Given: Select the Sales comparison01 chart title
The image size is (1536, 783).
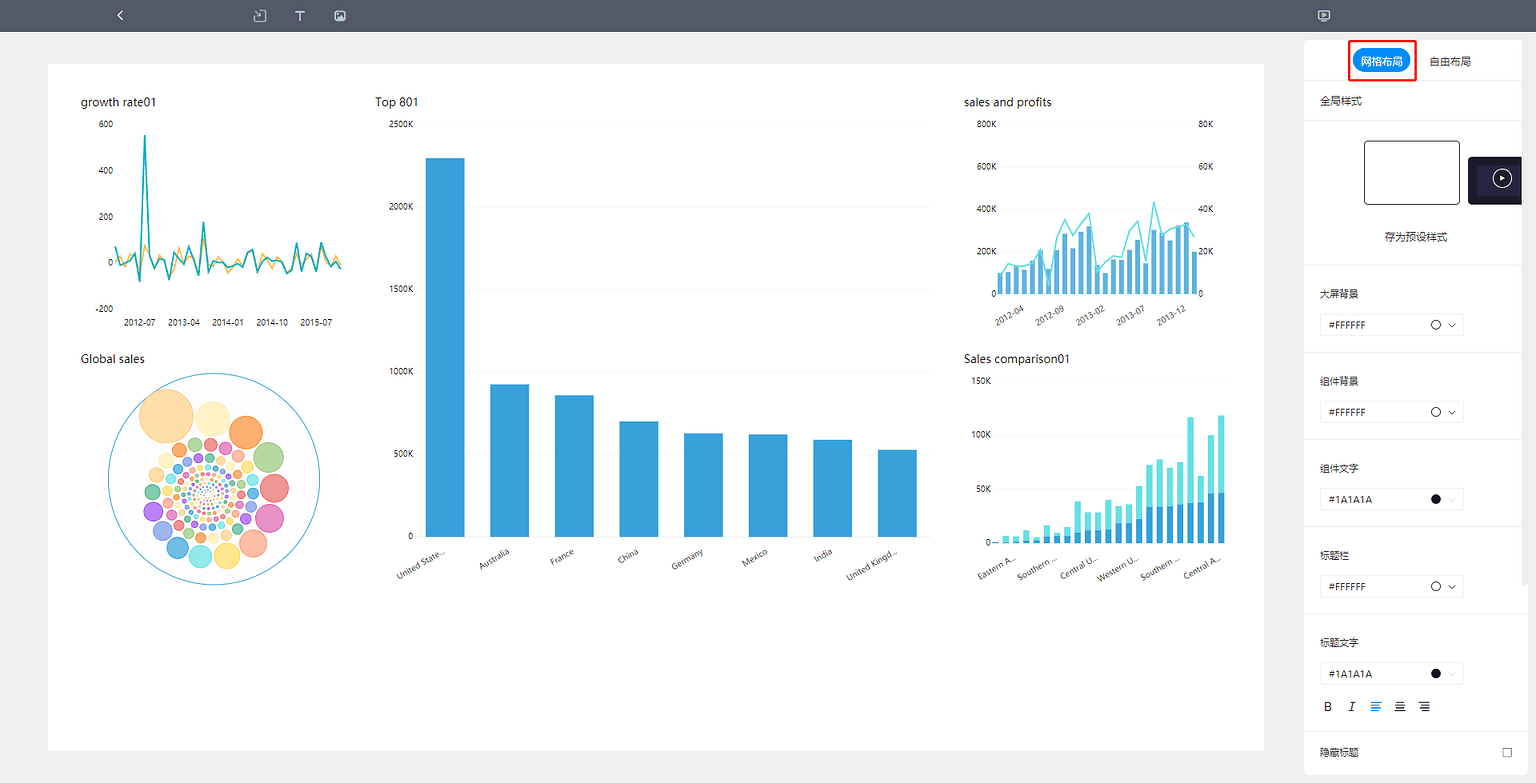Looking at the screenshot, I should [1017, 359].
